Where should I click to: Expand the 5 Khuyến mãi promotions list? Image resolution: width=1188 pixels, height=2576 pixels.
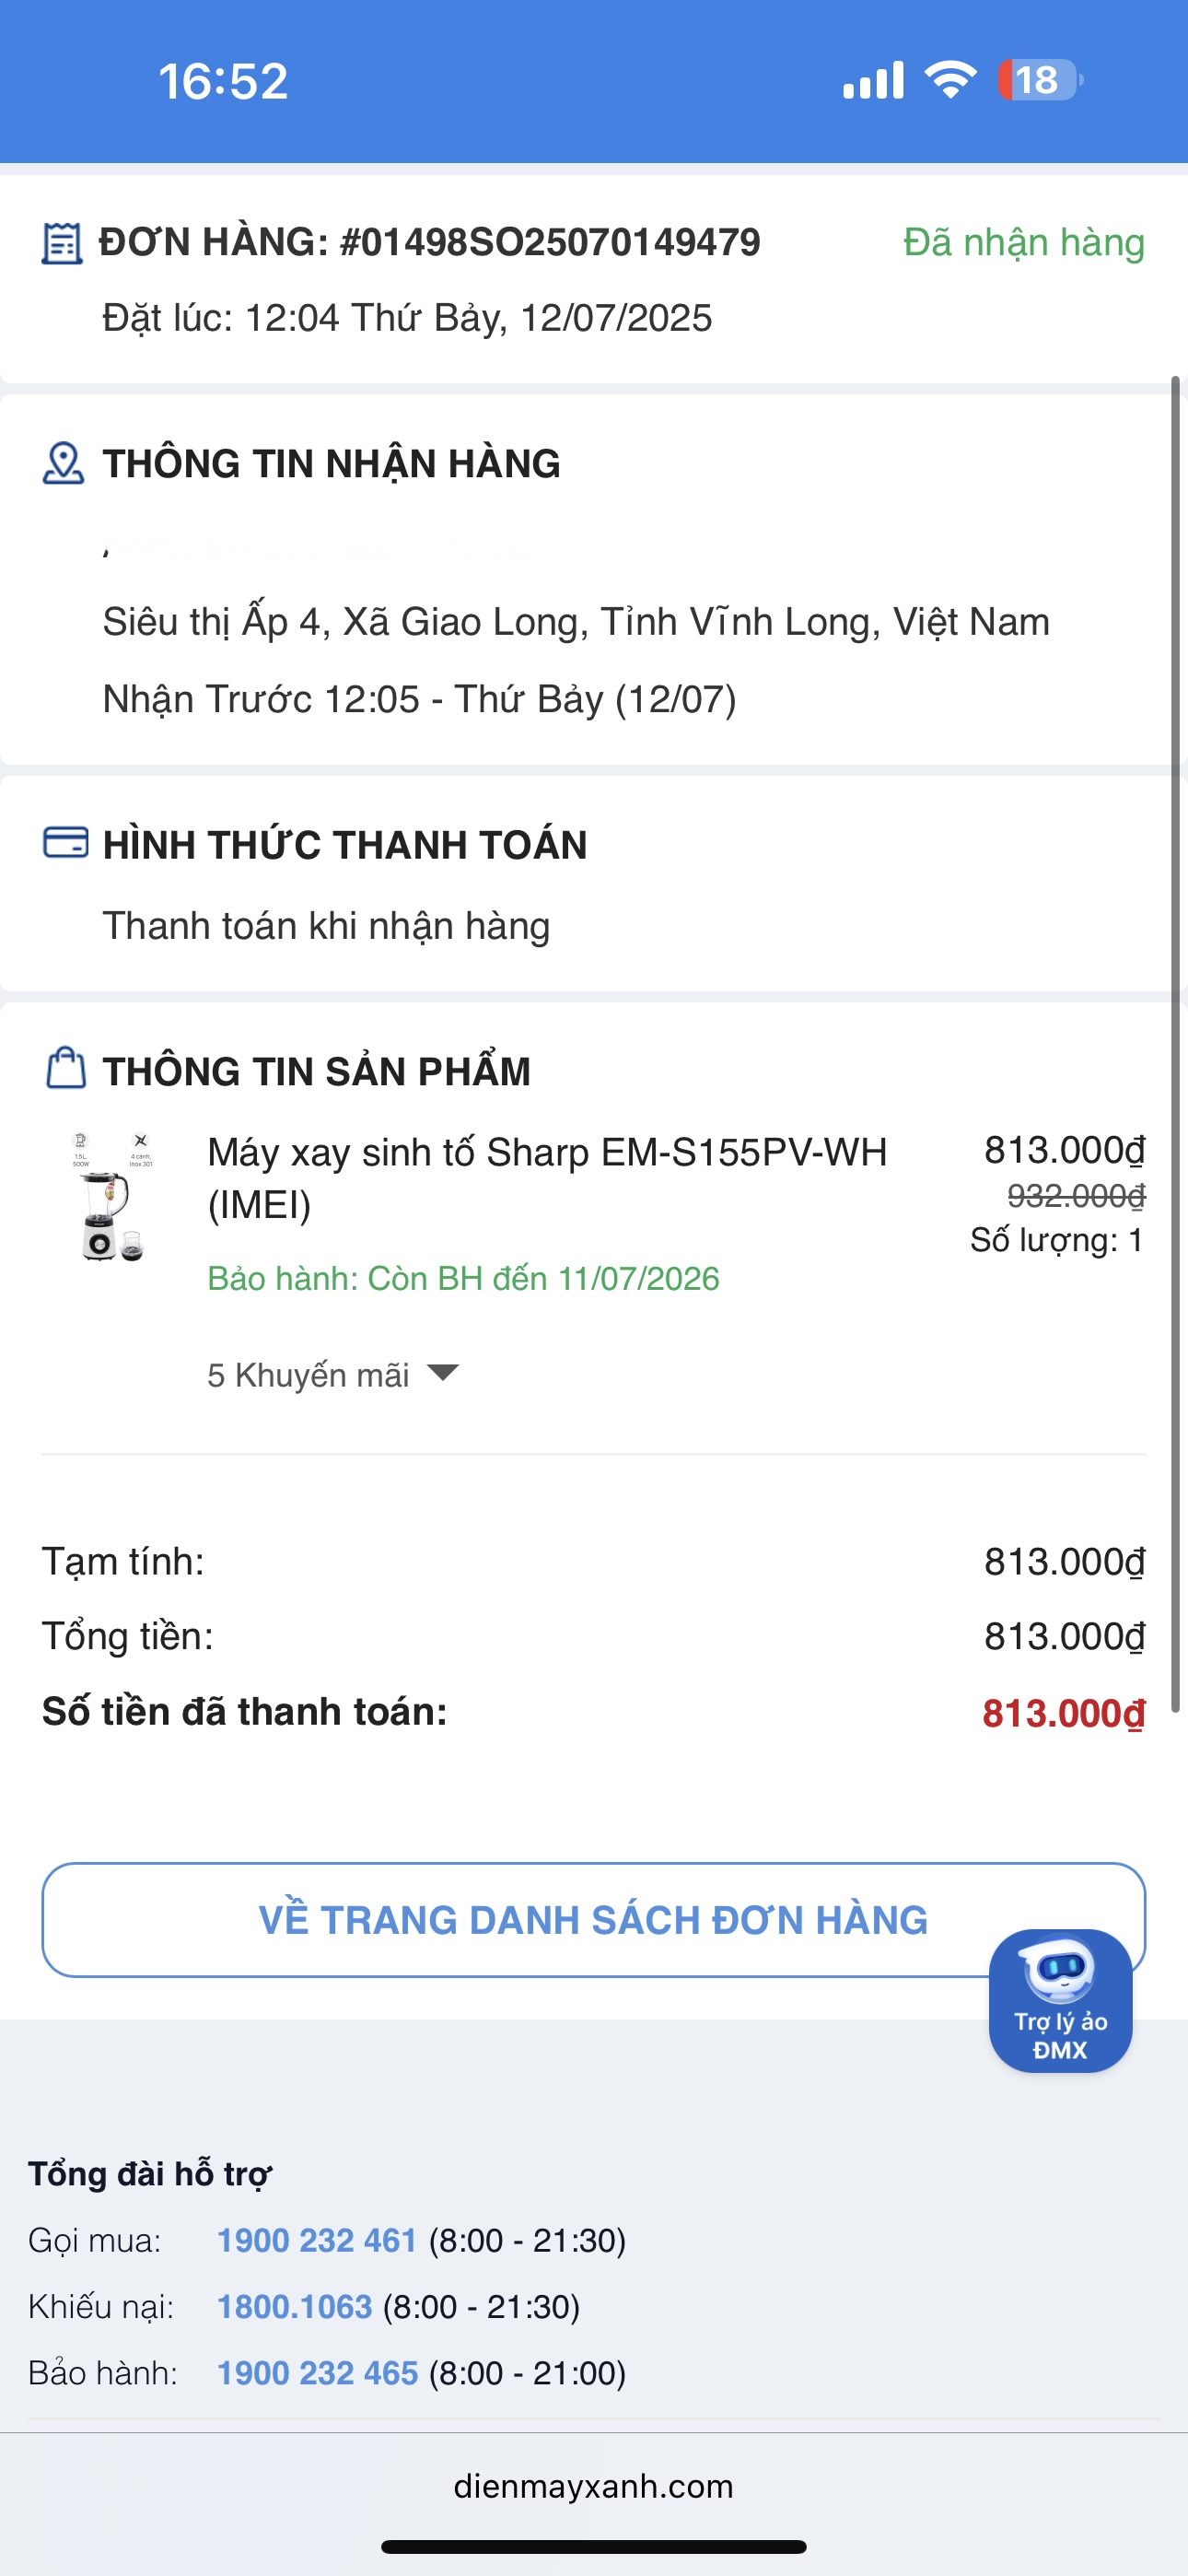[309, 1376]
